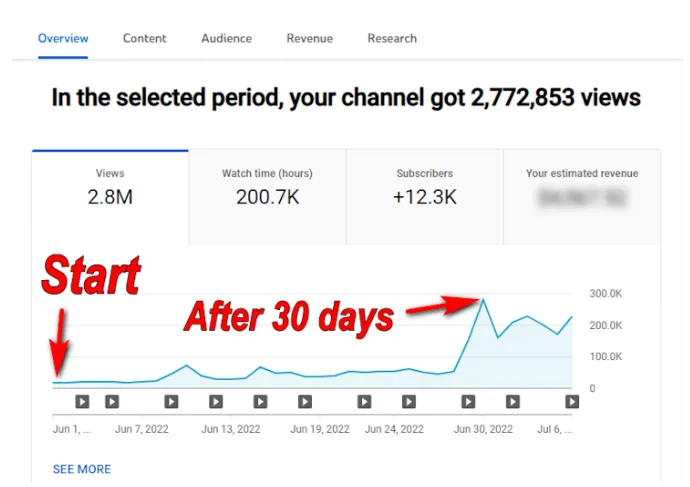Open the Research tab
The image size is (690, 487).
392,38
